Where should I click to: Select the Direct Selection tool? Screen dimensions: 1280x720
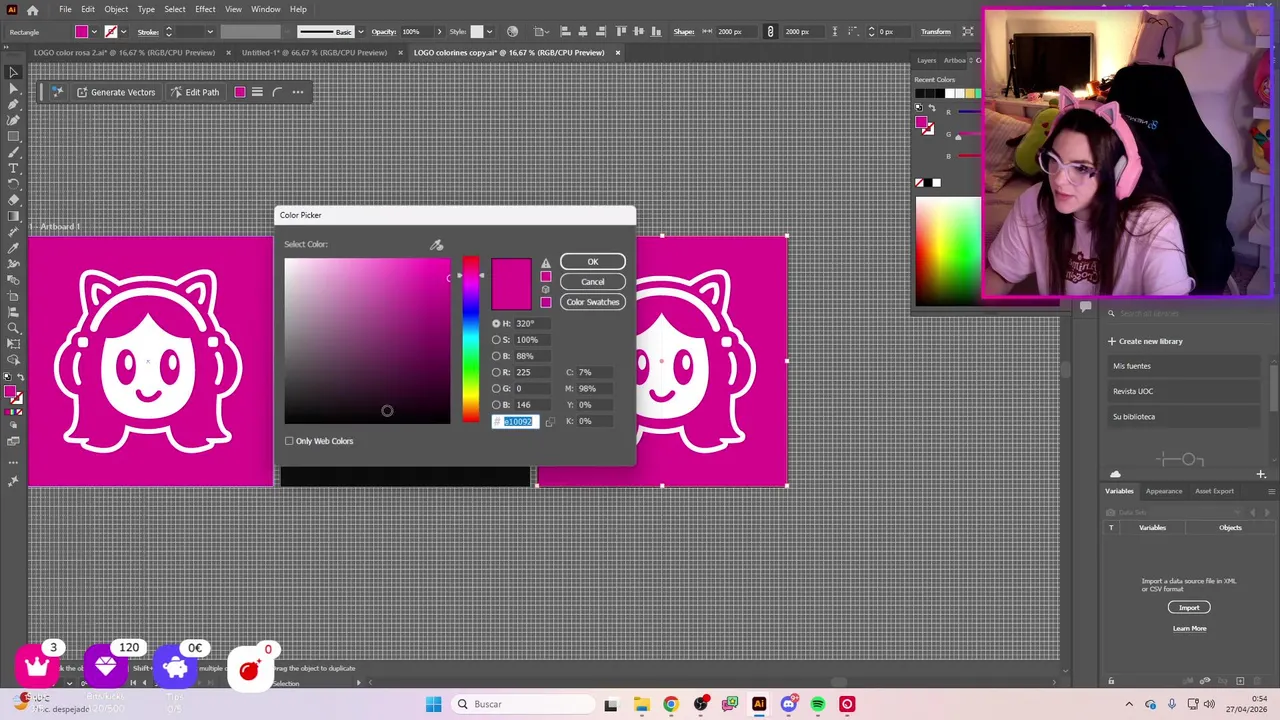[13, 89]
